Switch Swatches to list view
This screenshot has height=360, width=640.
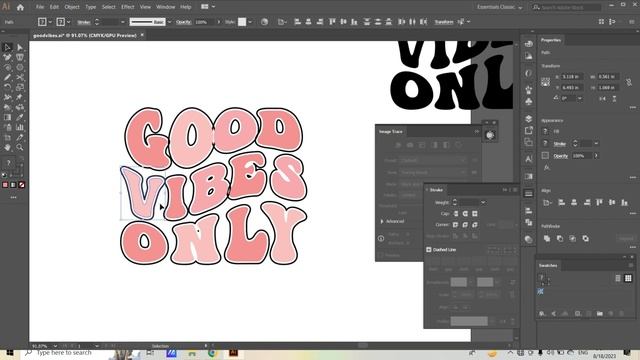(x=618, y=278)
